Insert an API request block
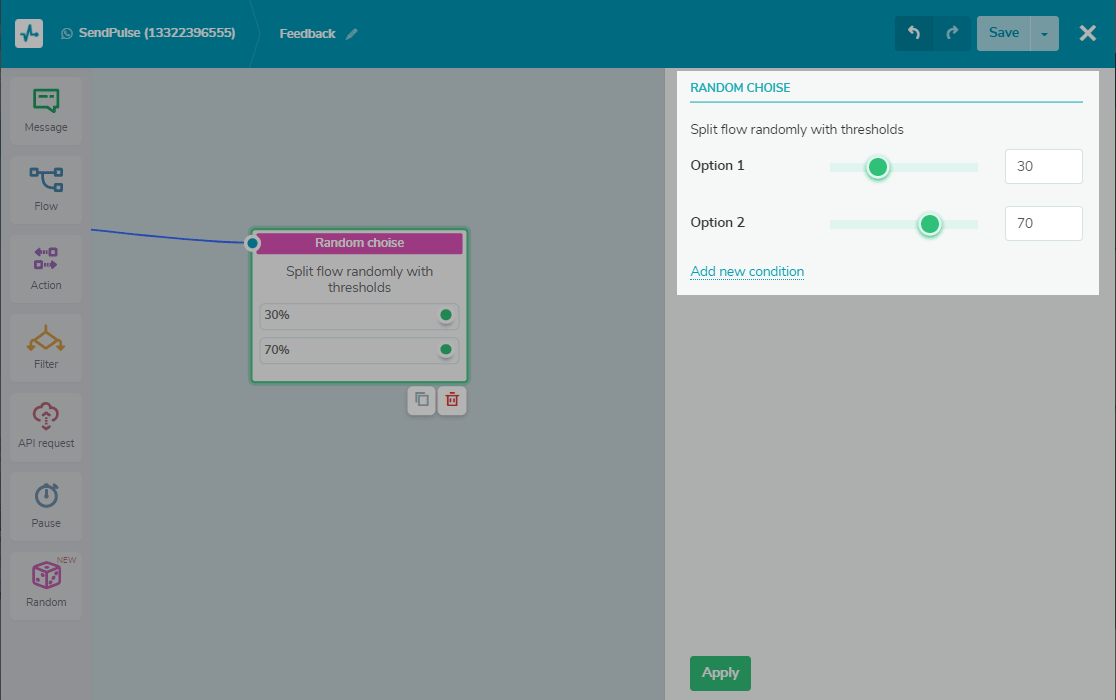Image resolution: width=1116 pixels, height=700 pixels. click(x=46, y=426)
